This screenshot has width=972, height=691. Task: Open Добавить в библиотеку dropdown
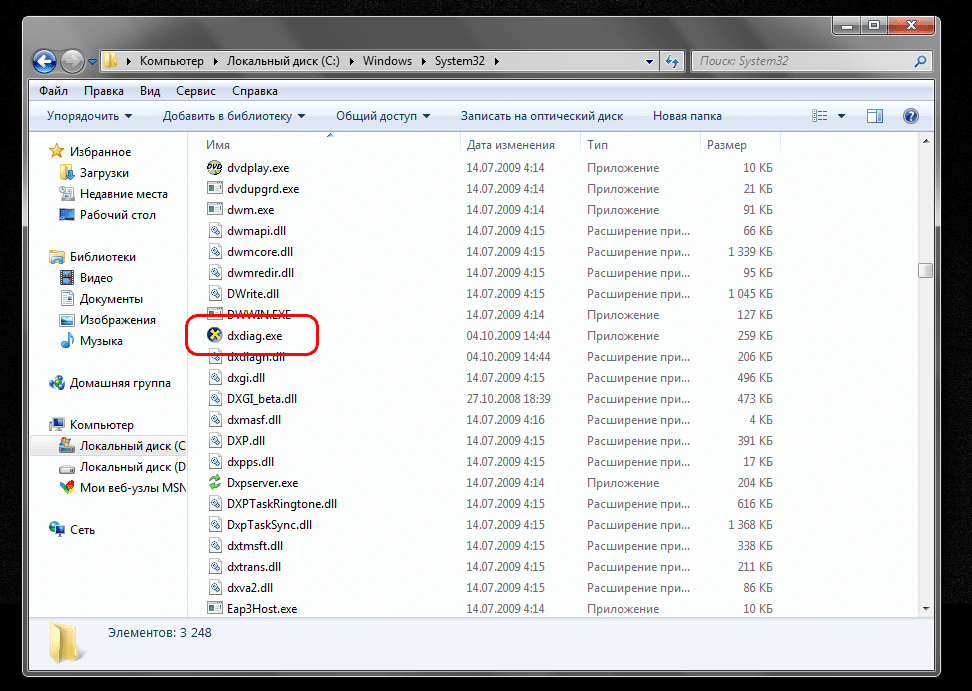pos(234,116)
